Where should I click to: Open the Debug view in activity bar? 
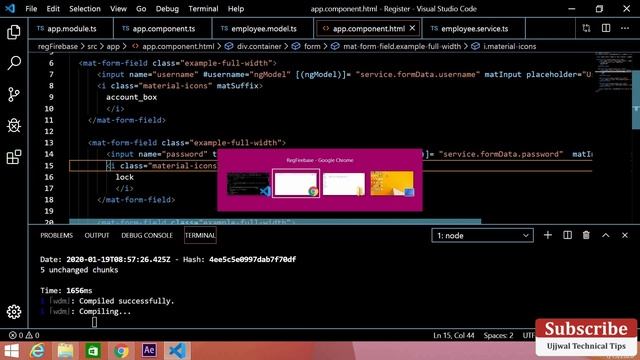14,125
